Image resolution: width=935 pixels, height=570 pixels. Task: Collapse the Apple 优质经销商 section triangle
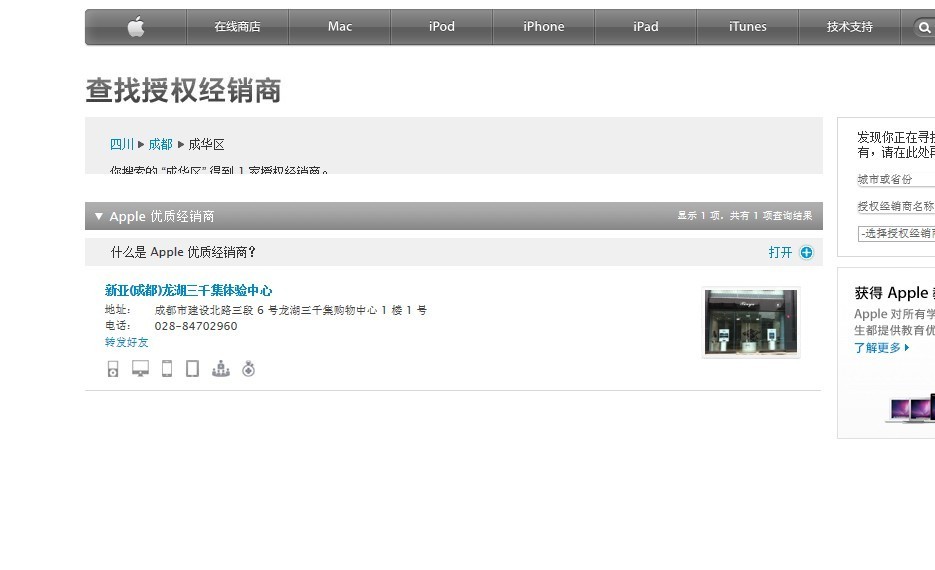pos(99,216)
